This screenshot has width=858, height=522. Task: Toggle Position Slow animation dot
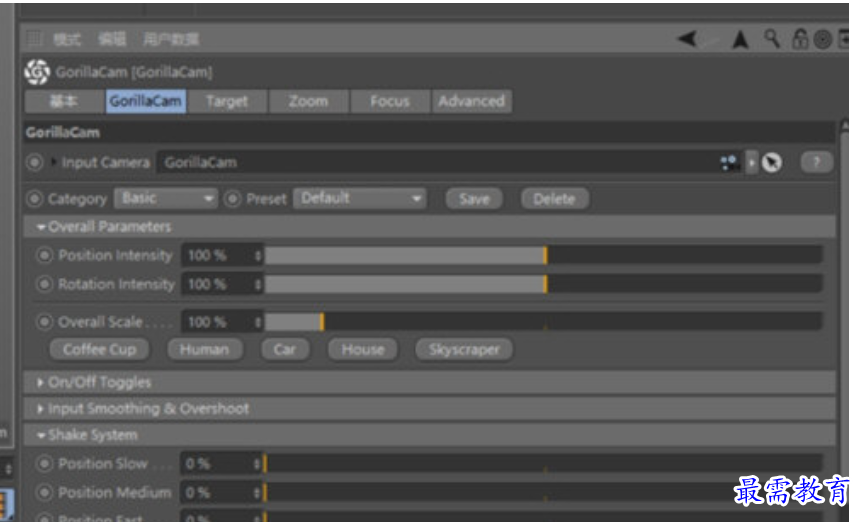(x=44, y=464)
